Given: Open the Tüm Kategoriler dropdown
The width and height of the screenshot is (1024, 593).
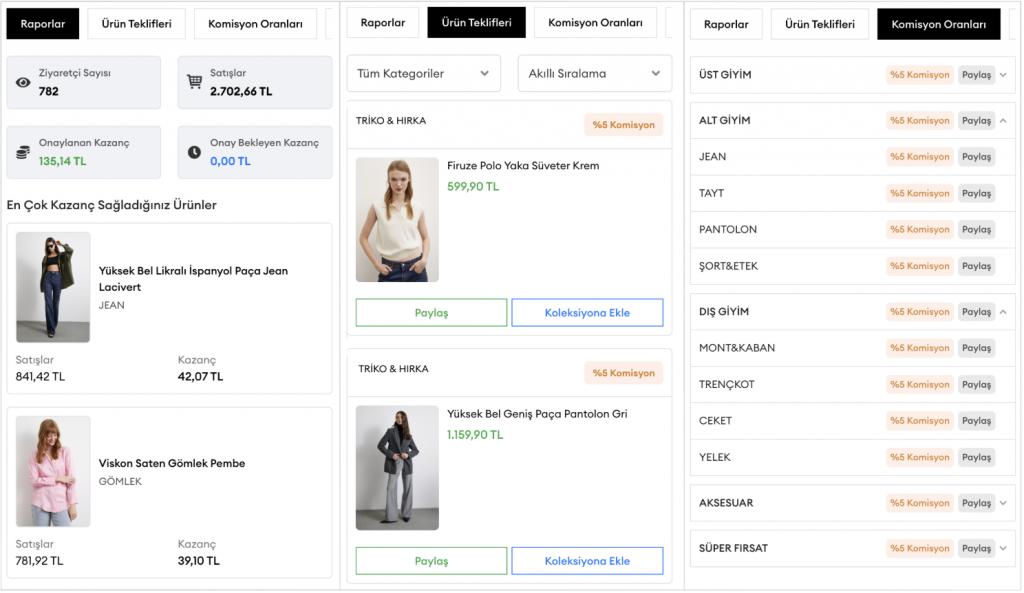Looking at the screenshot, I should point(423,73).
